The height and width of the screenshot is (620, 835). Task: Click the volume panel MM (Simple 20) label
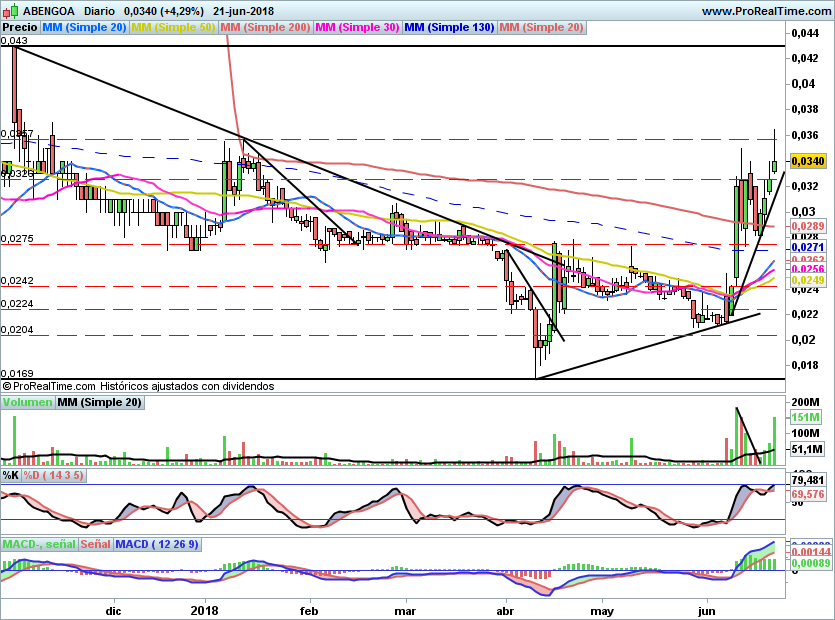coord(100,402)
